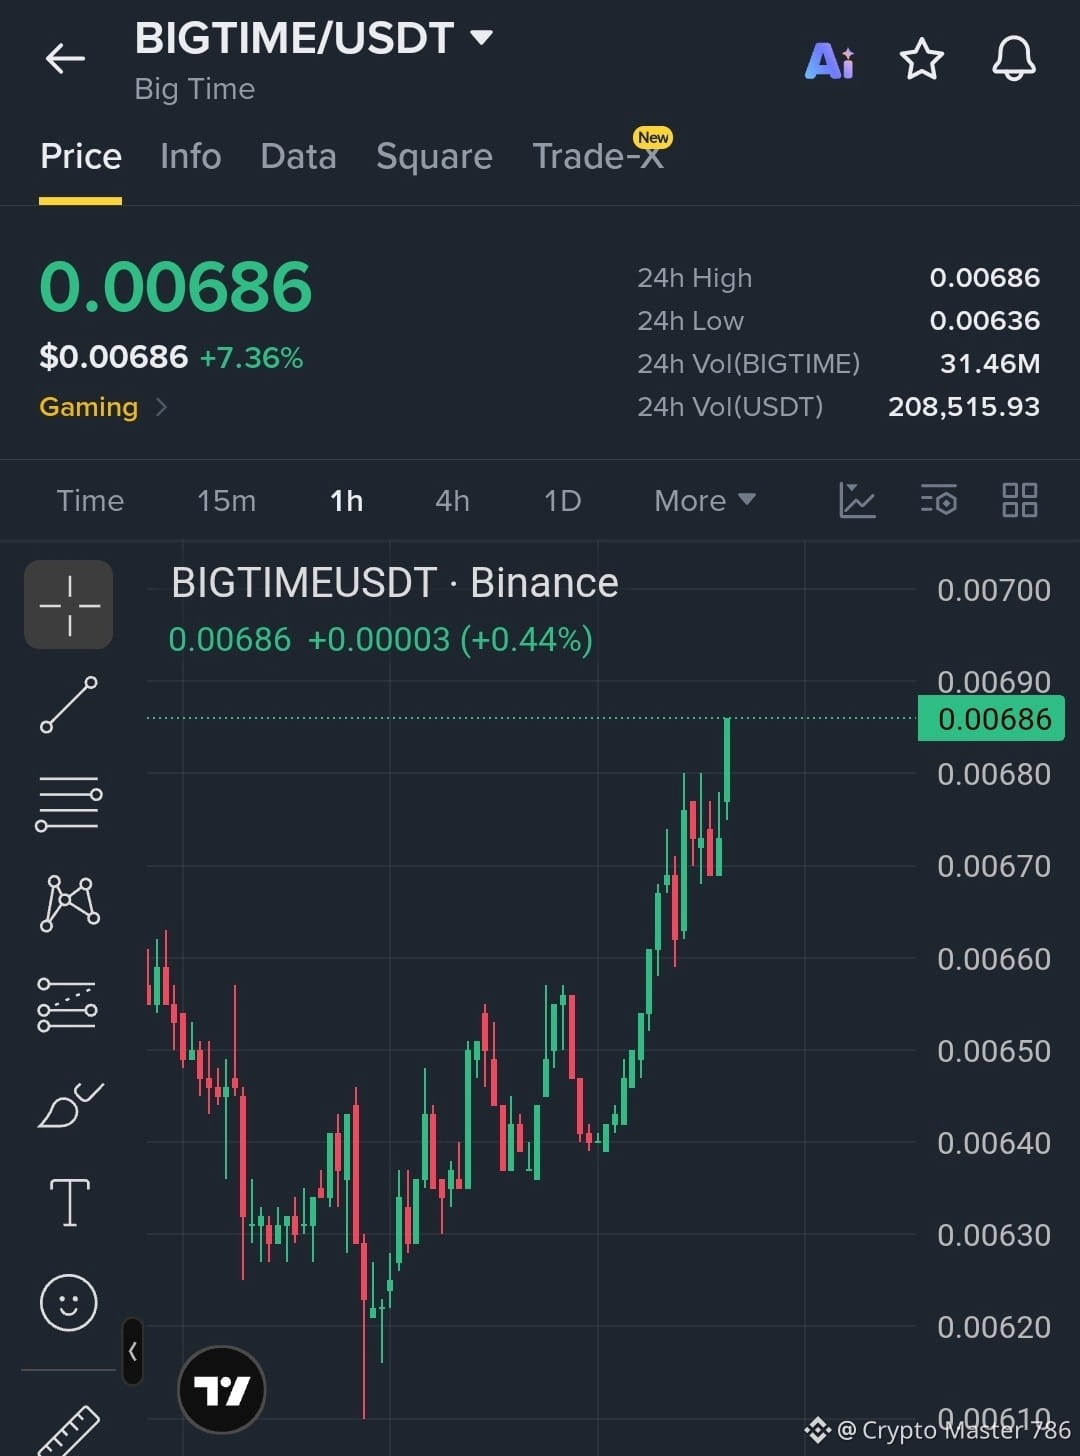This screenshot has width=1080, height=1456.
Task: Tap the back arrow icon
Action: [66, 59]
